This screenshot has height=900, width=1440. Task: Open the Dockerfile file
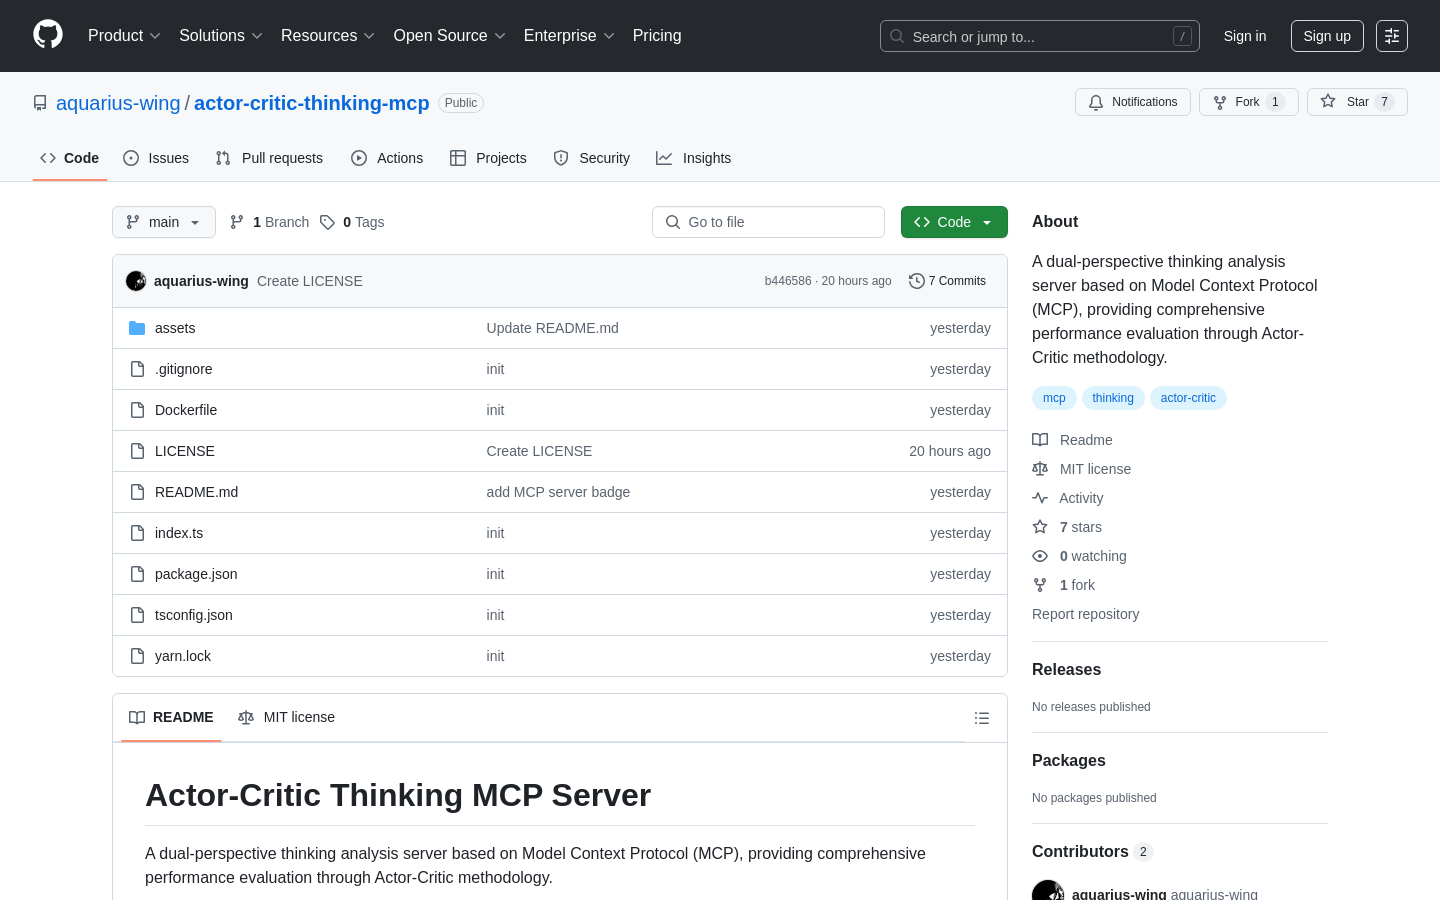(x=186, y=410)
